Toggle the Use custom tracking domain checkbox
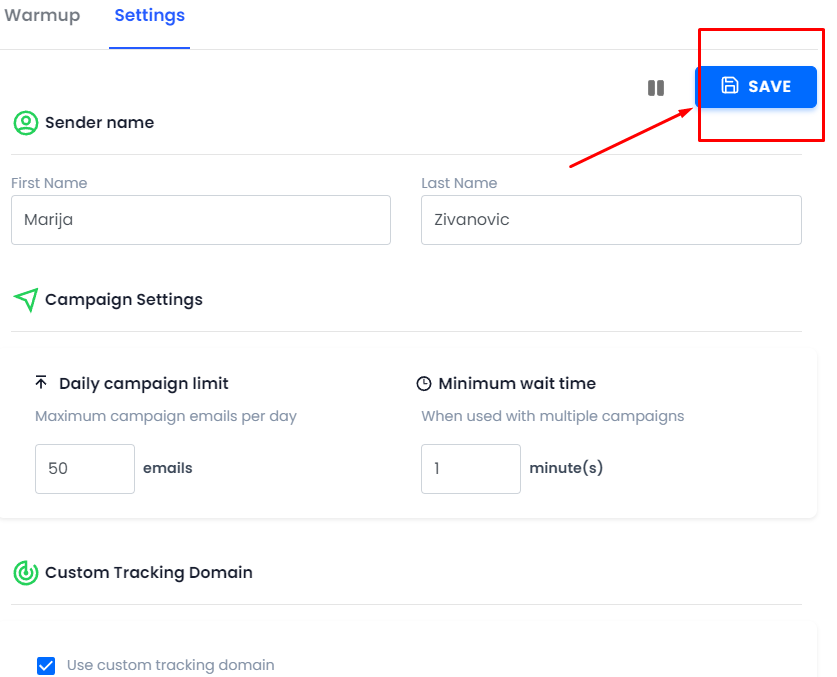 coord(46,665)
